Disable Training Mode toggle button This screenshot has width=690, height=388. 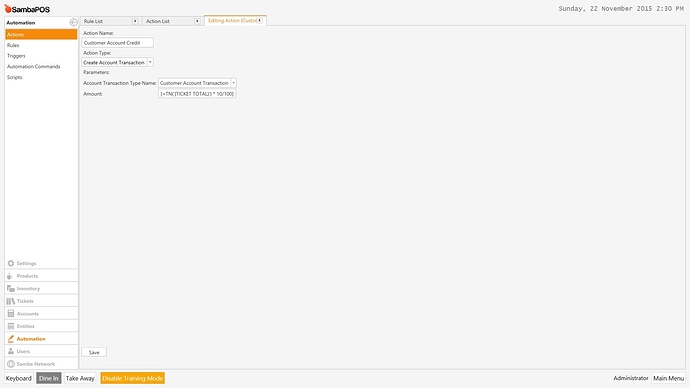132,378
